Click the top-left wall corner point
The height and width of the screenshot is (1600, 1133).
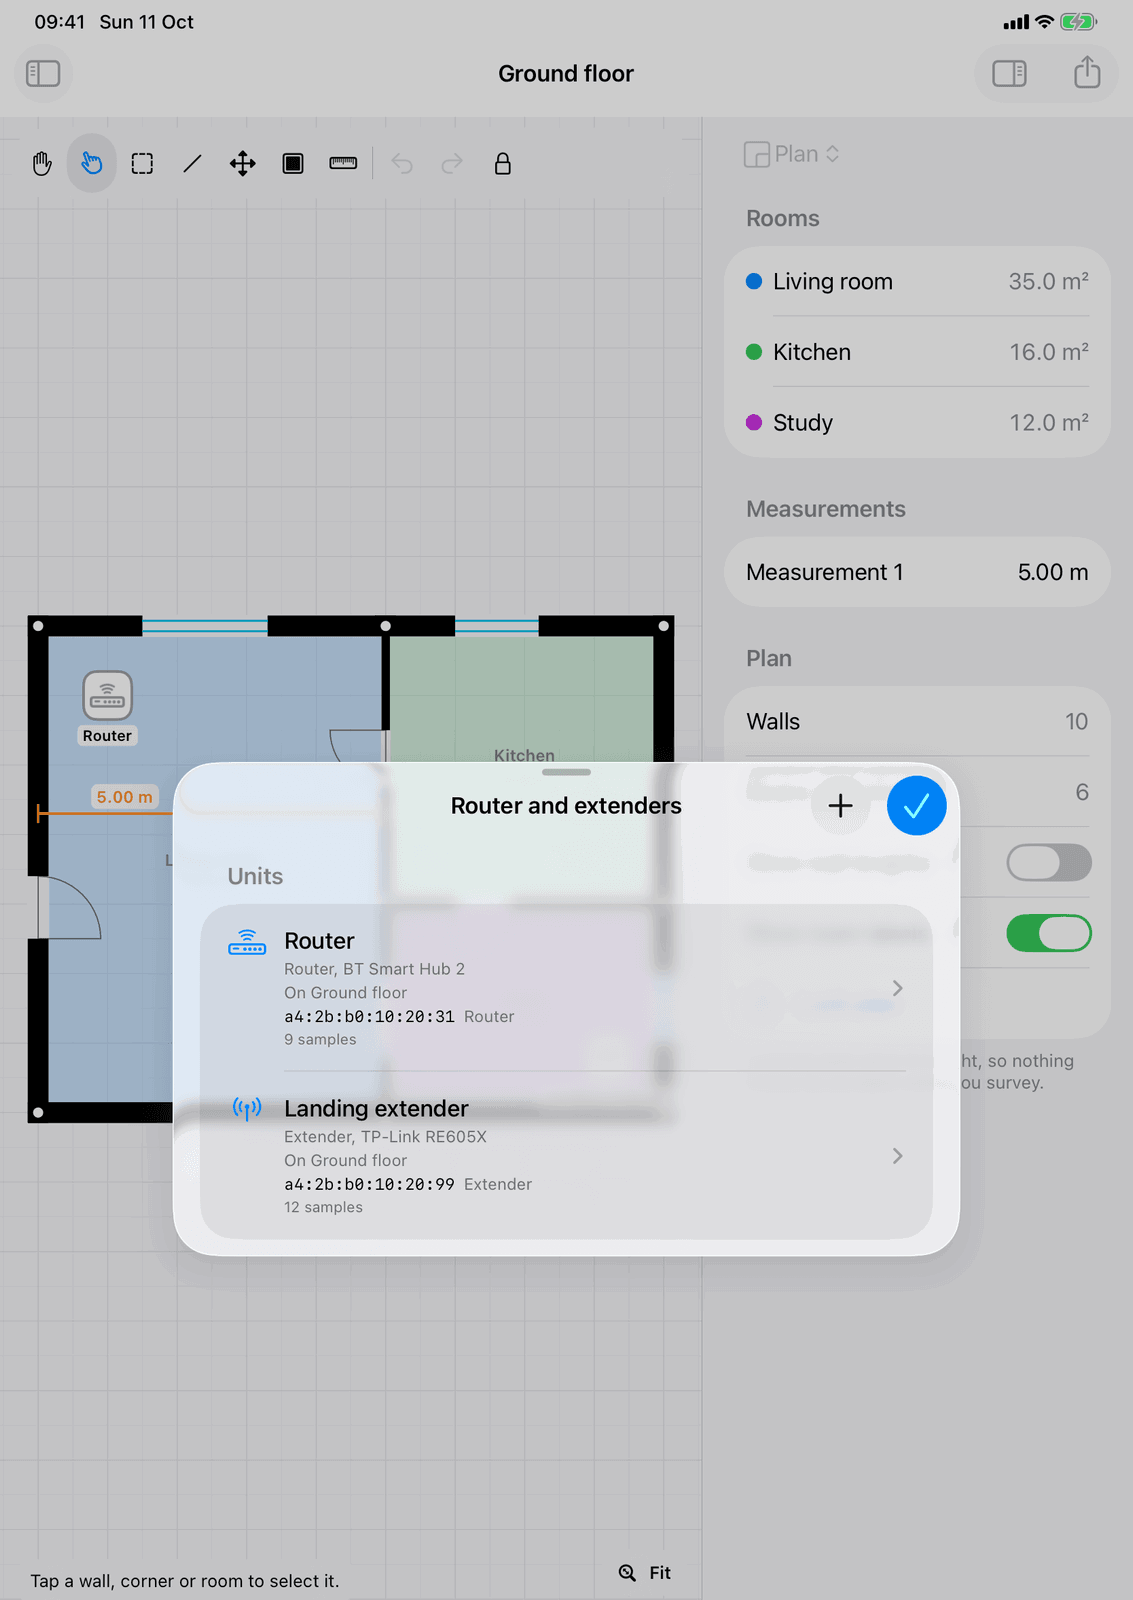38,626
